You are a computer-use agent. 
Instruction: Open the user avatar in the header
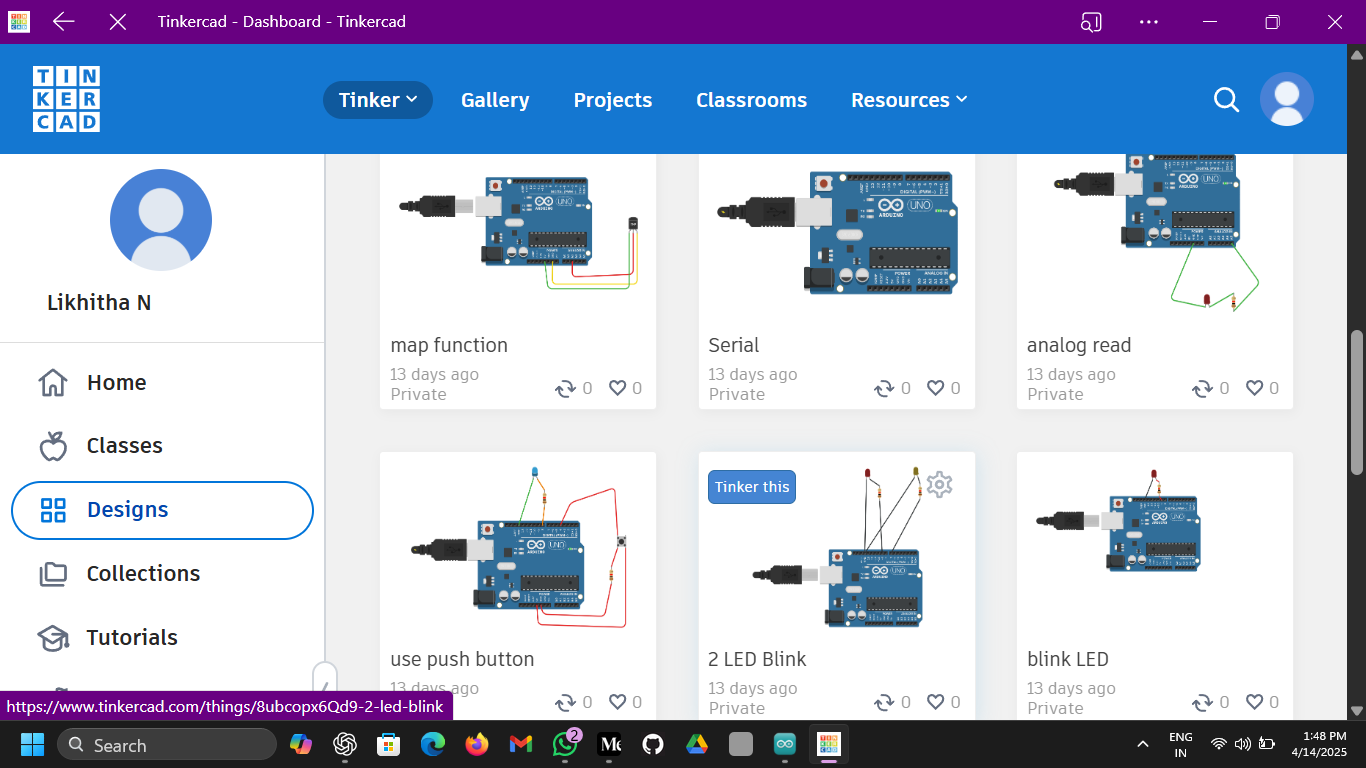[x=1287, y=99]
